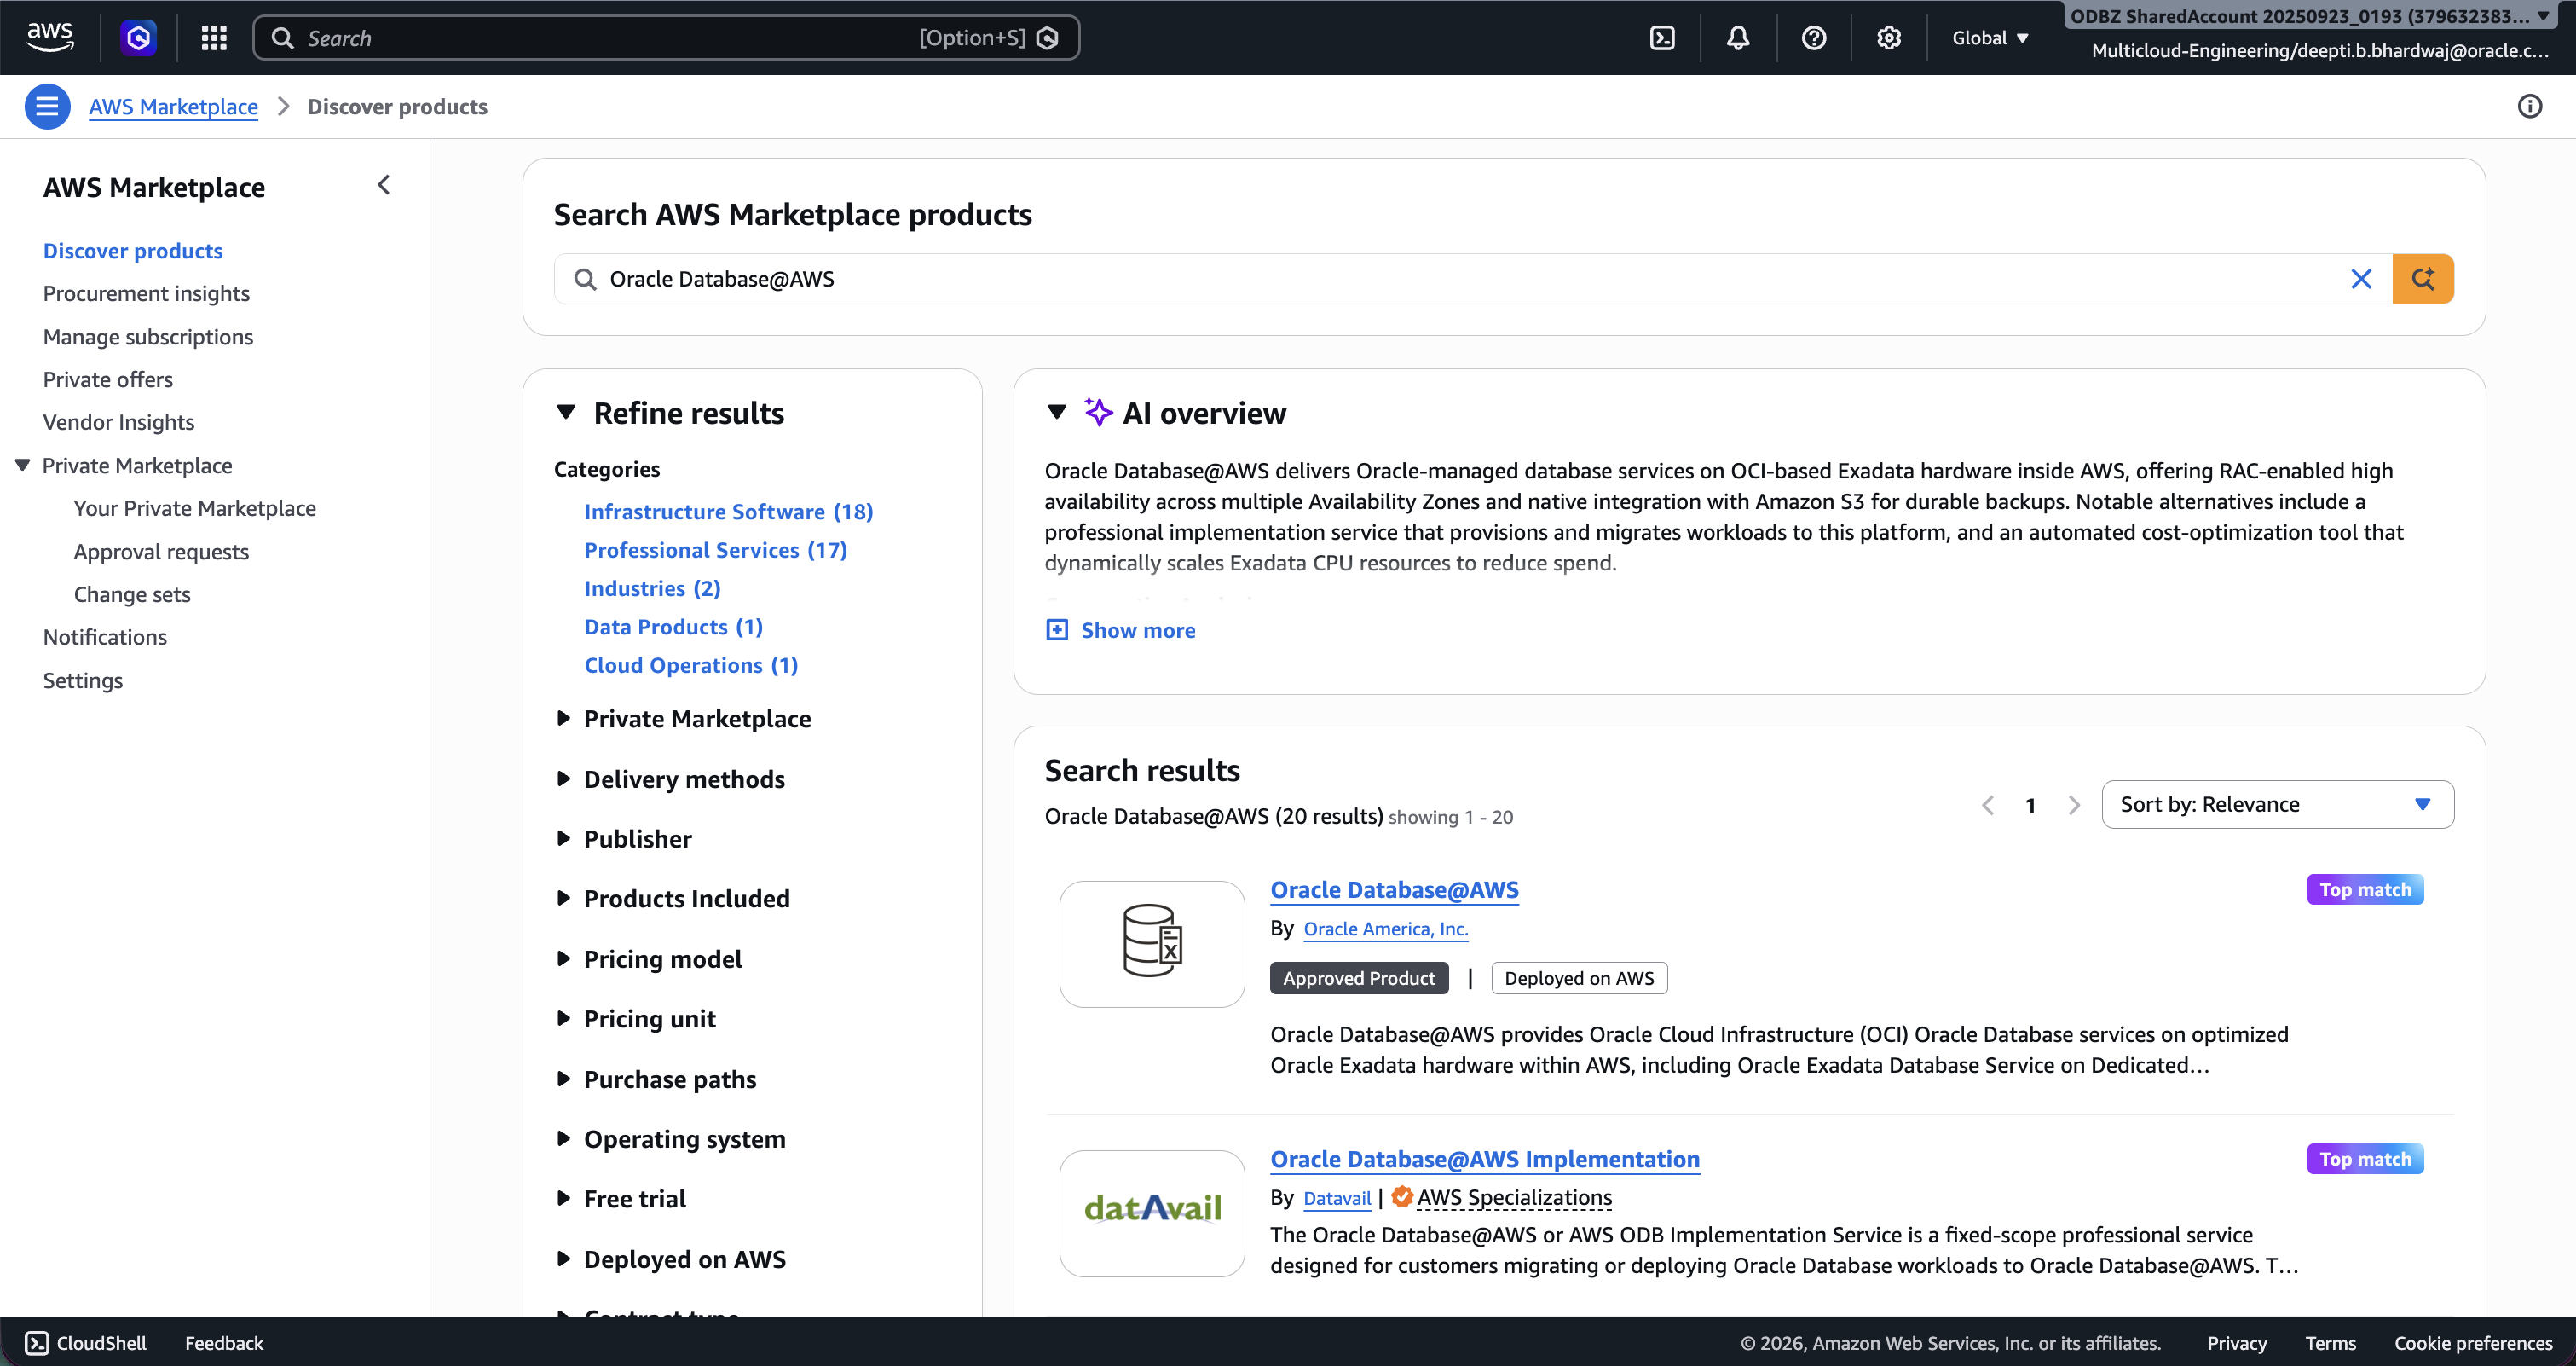Open the Datavail logo thumbnail
Viewport: 2576px width, 1366px height.
pyautogui.click(x=1151, y=1212)
